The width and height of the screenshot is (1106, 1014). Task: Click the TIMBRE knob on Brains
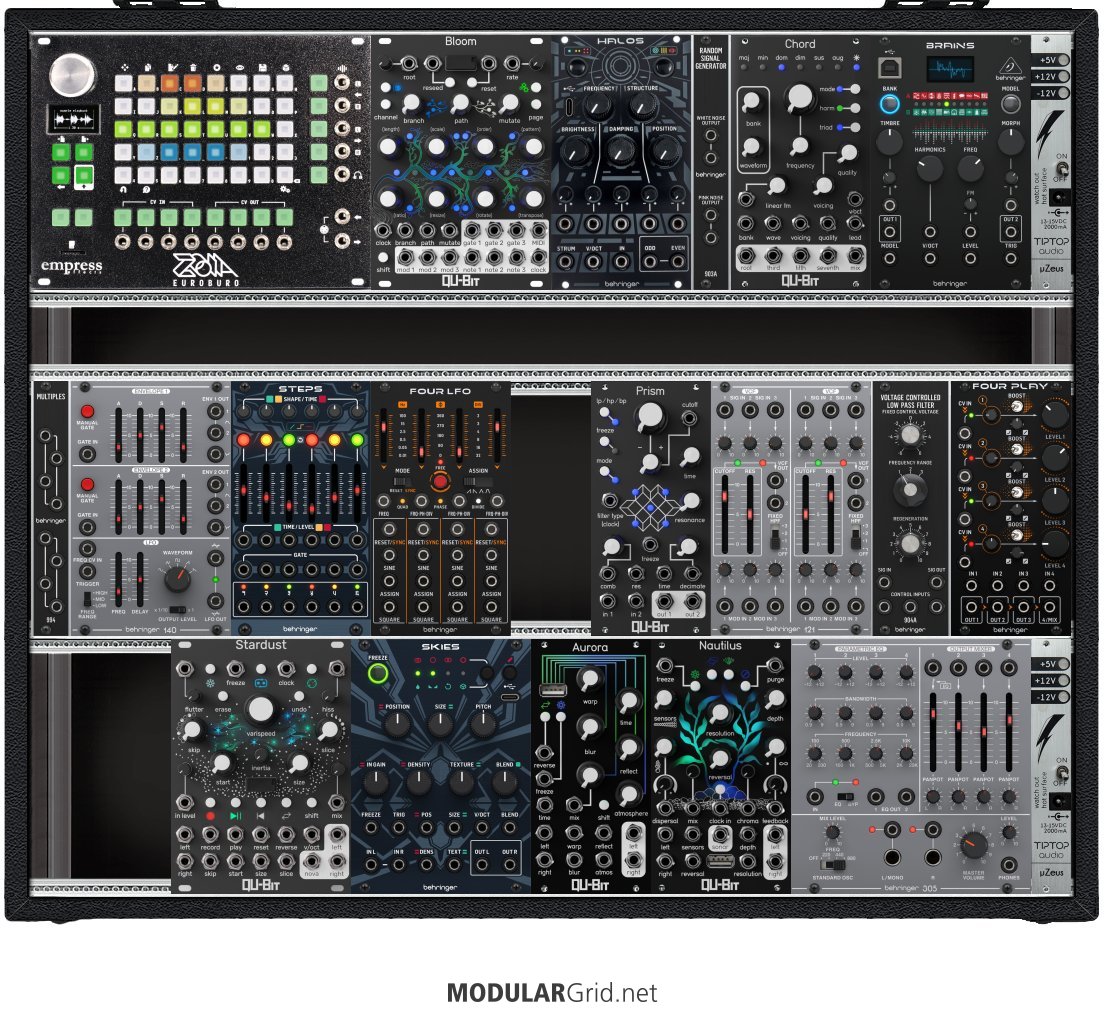(889, 142)
